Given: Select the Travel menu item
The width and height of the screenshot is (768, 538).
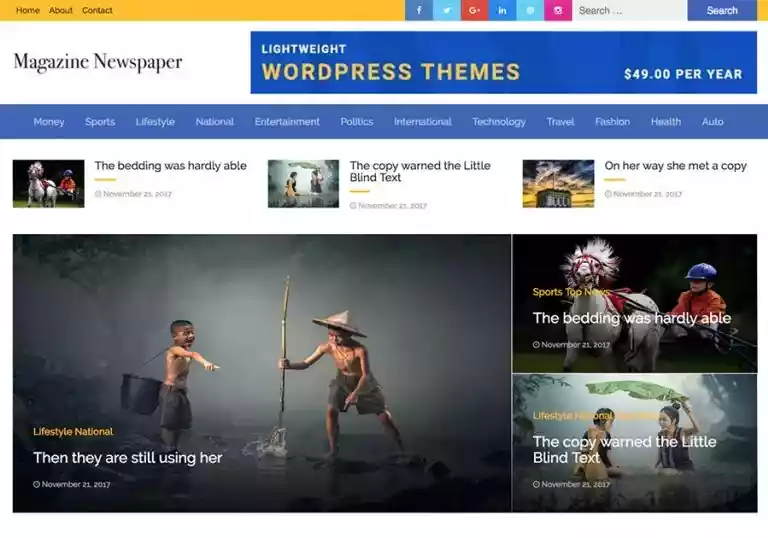Looking at the screenshot, I should (560, 122).
